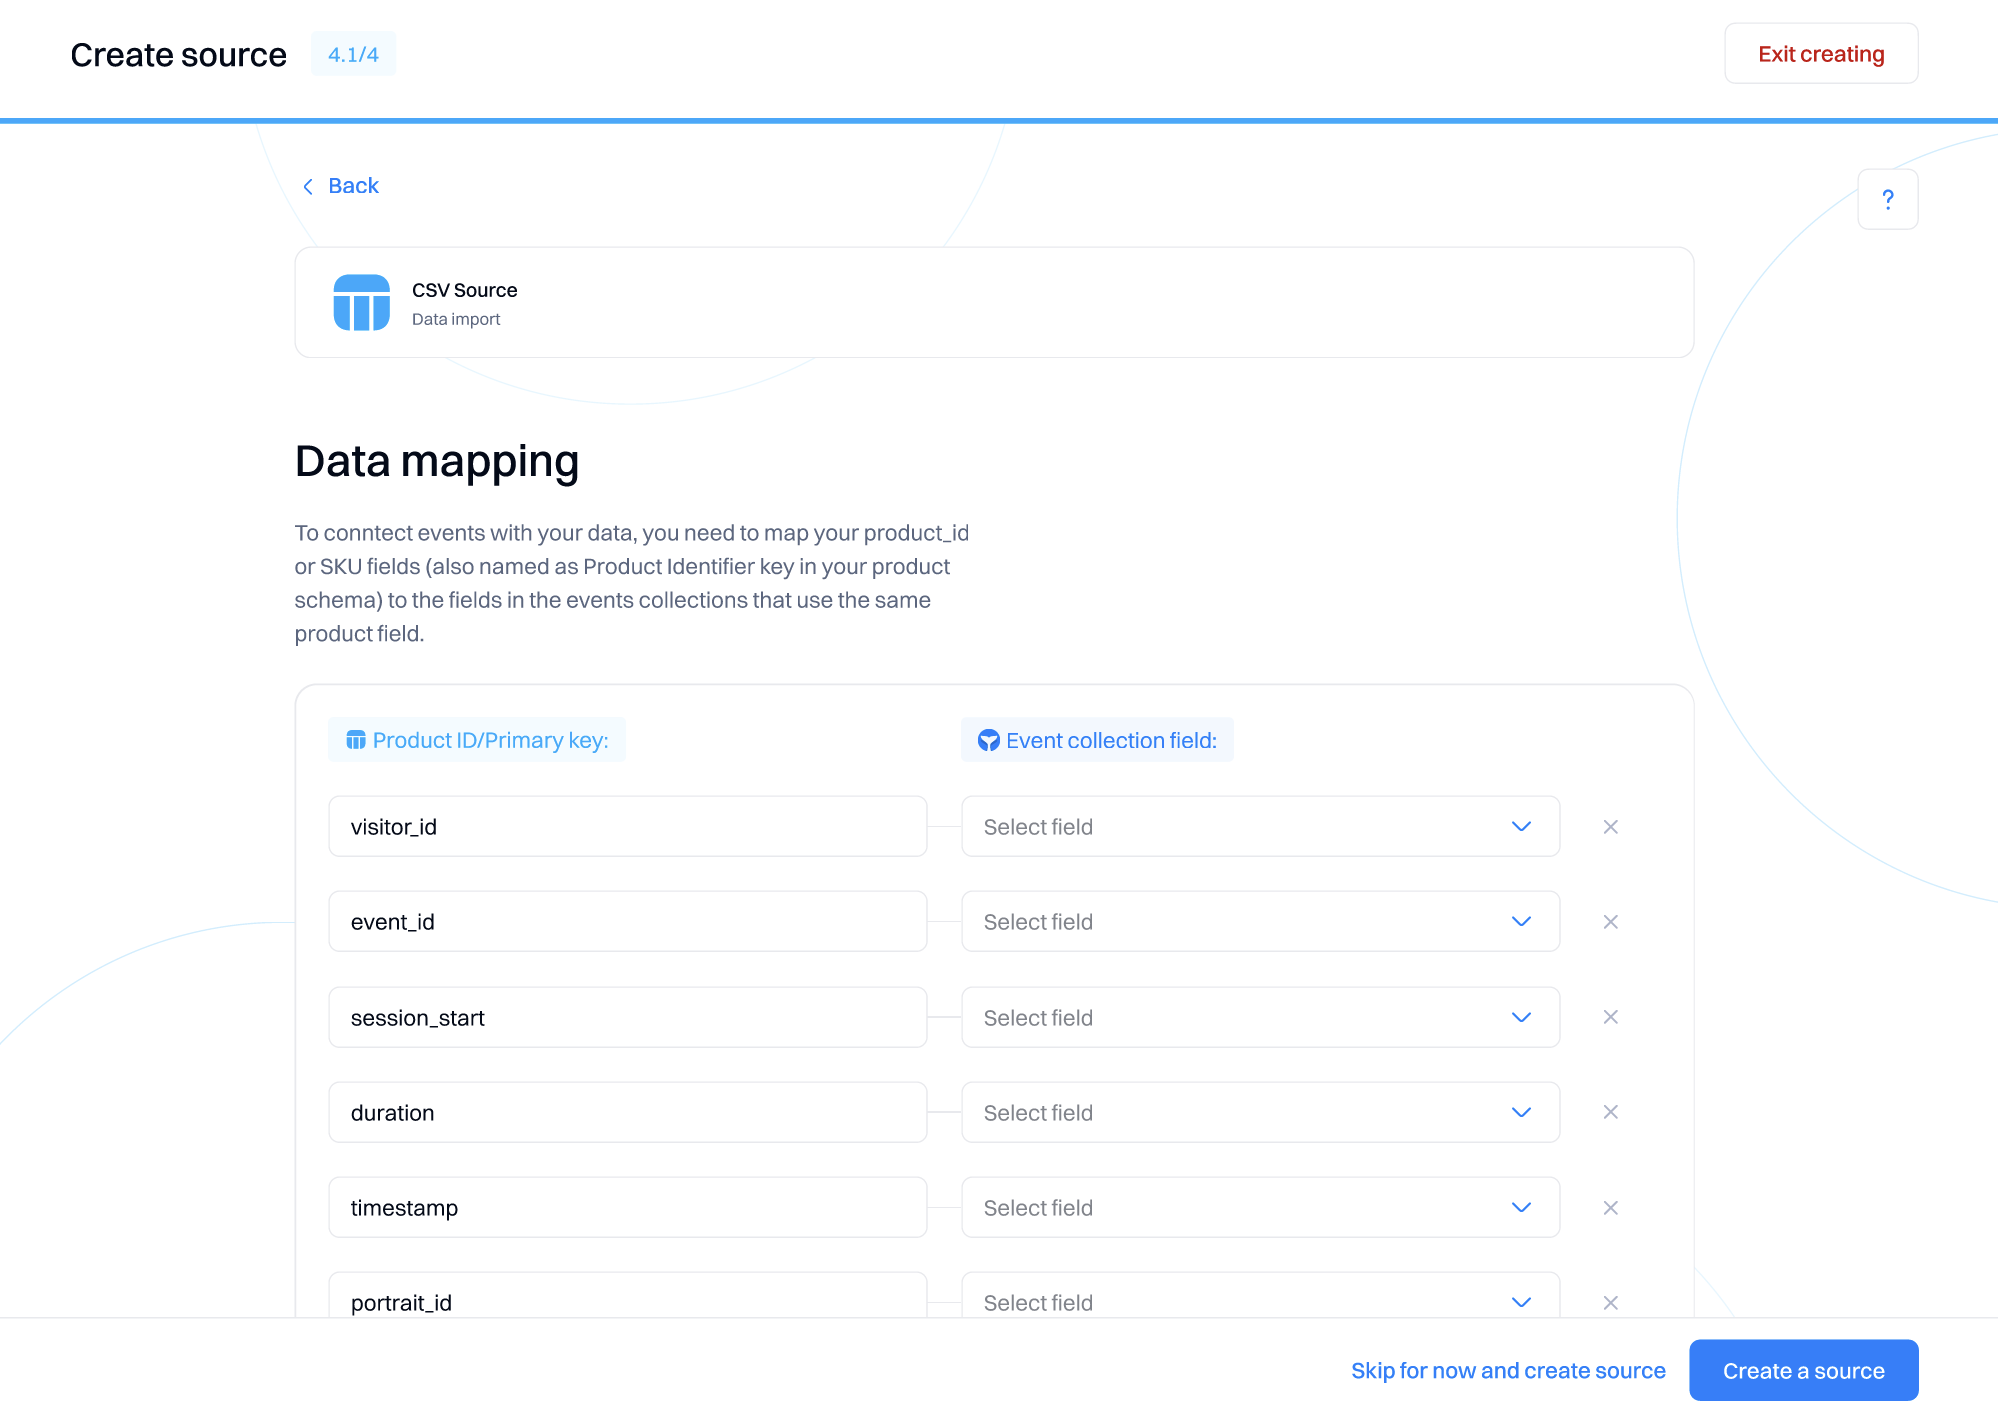Click Create a source button

coord(1802,1370)
